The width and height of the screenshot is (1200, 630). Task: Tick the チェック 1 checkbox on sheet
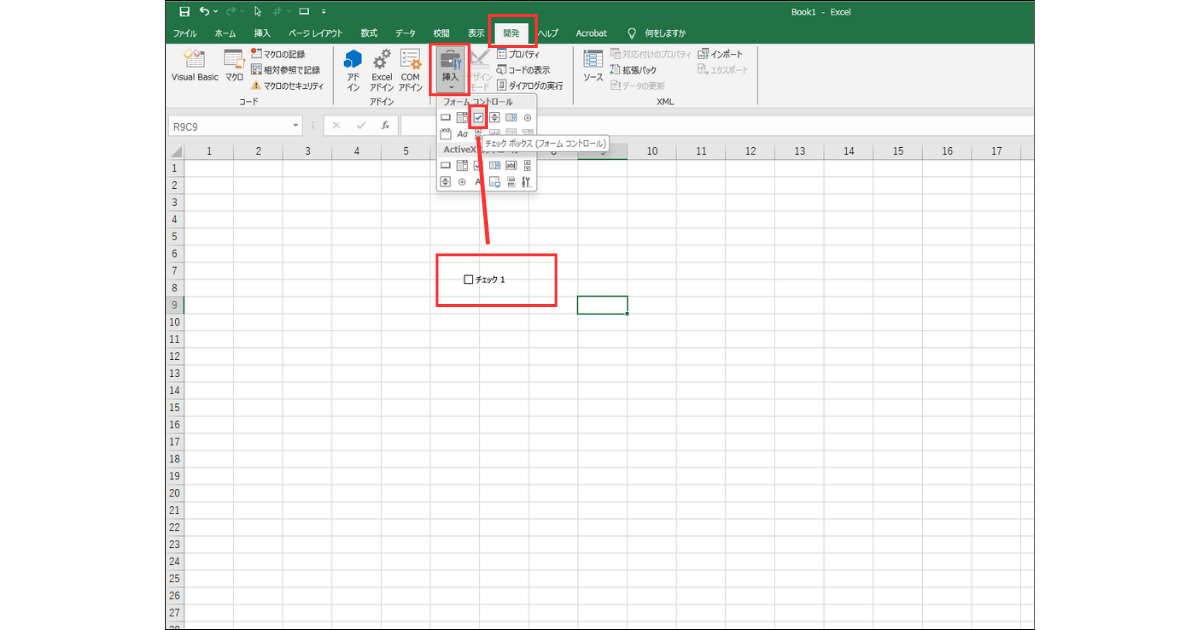[468, 279]
